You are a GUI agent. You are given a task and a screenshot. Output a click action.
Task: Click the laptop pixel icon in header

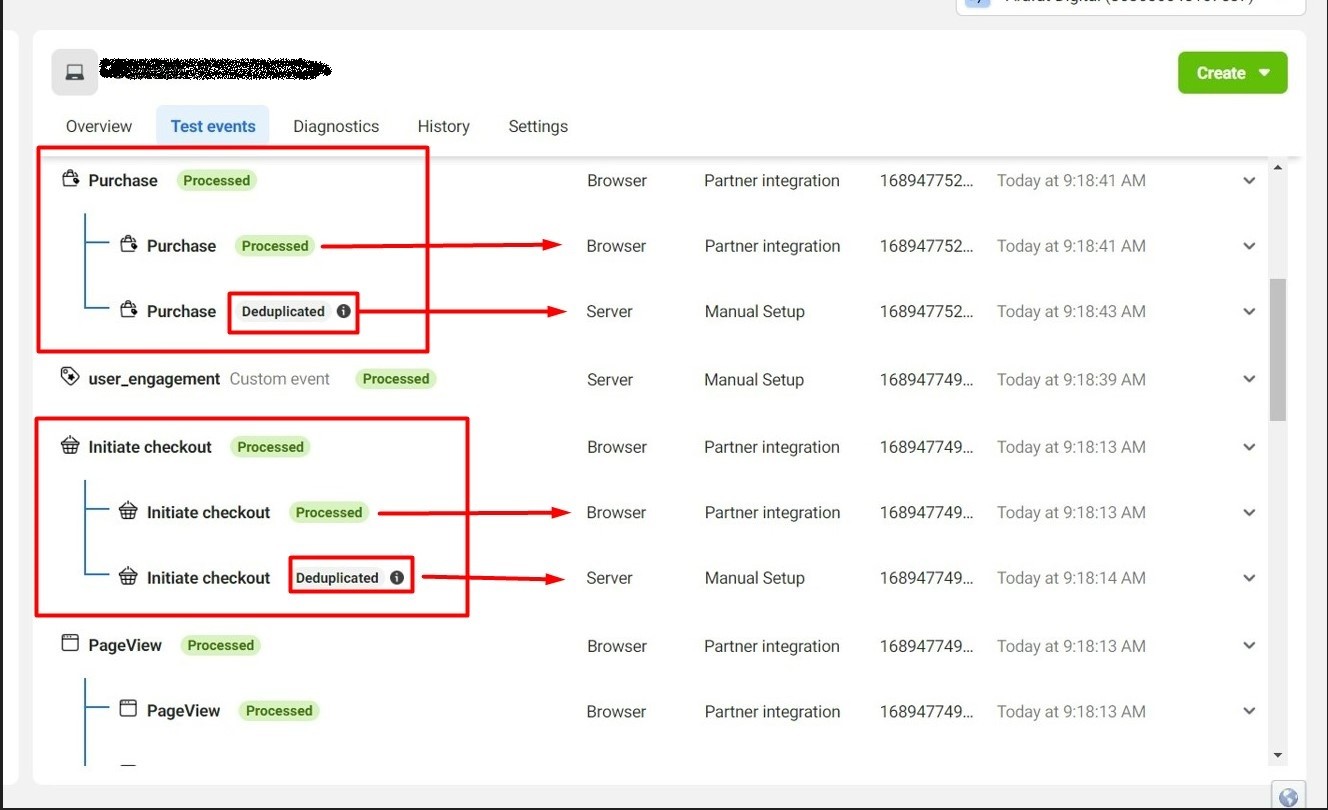coord(75,72)
